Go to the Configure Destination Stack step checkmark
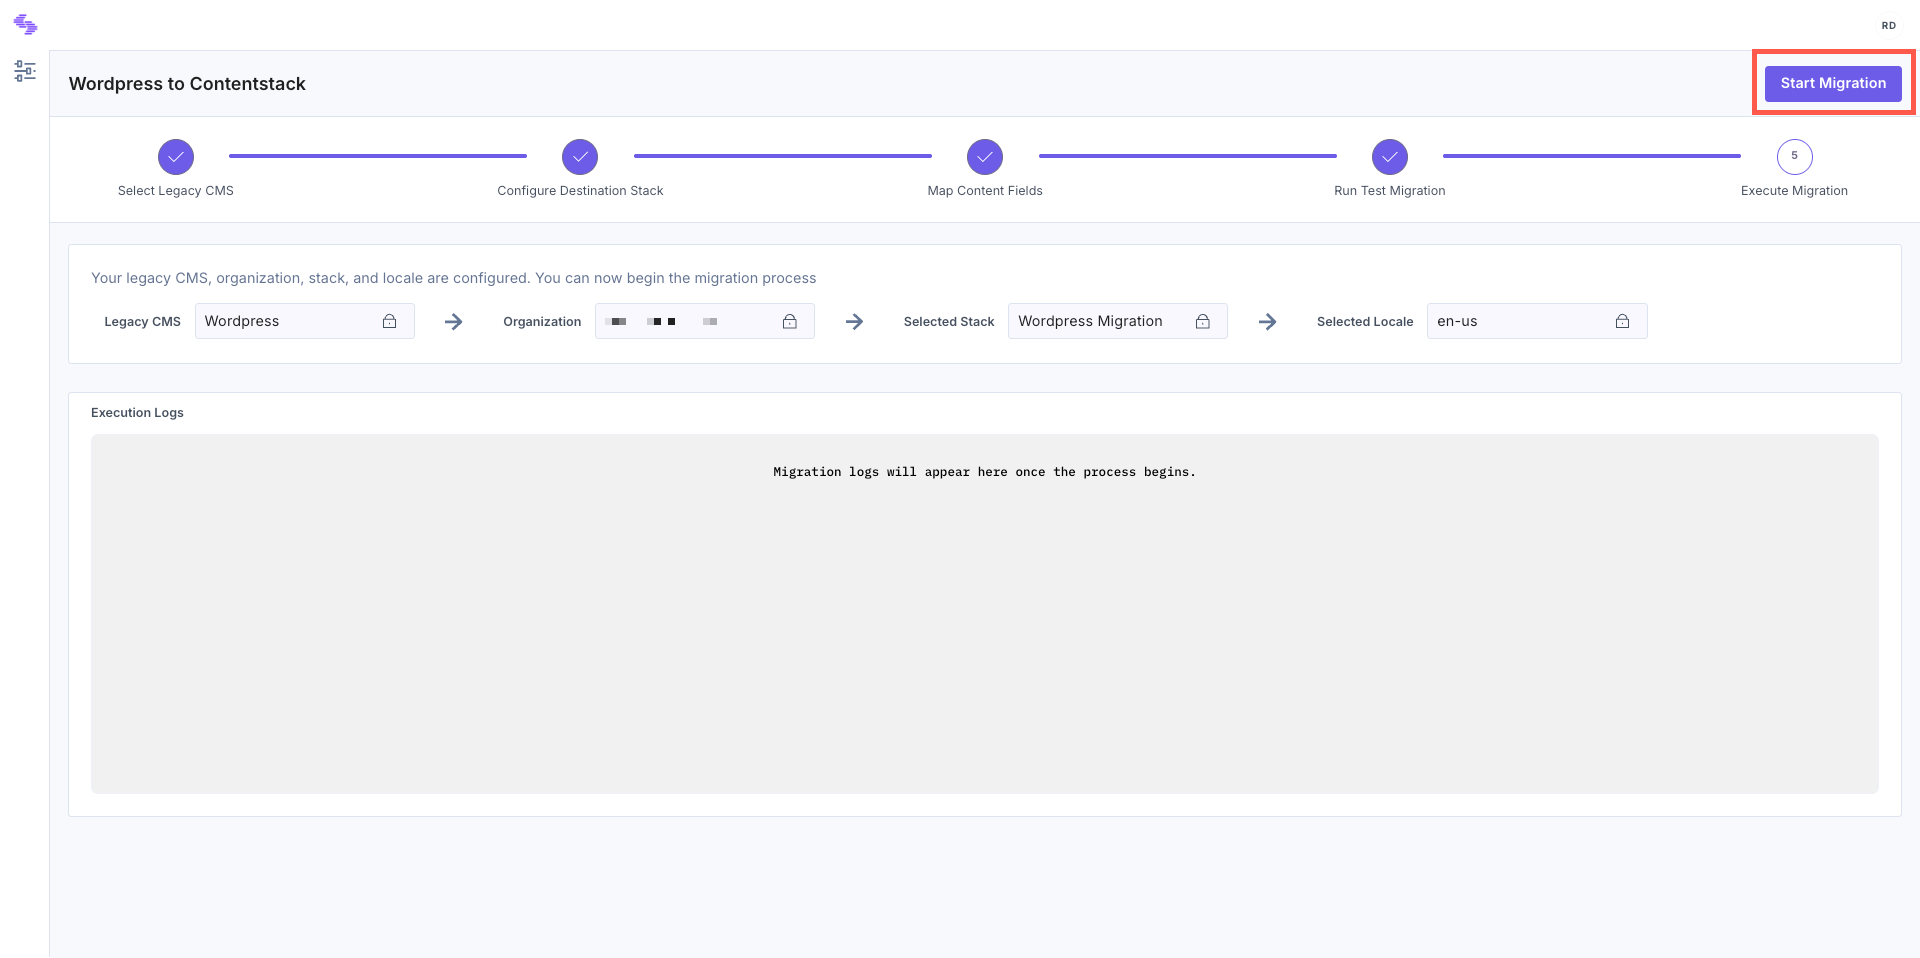This screenshot has width=1920, height=958. (x=580, y=157)
